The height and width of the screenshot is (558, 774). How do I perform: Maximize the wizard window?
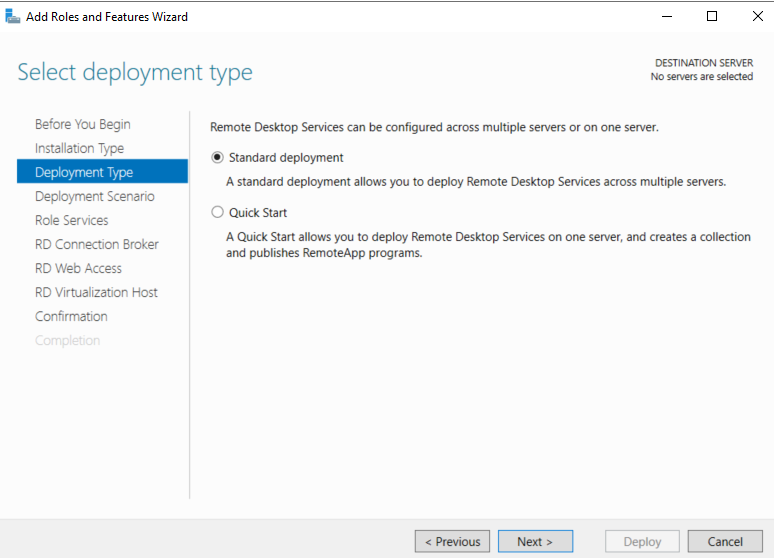(712, 16)
